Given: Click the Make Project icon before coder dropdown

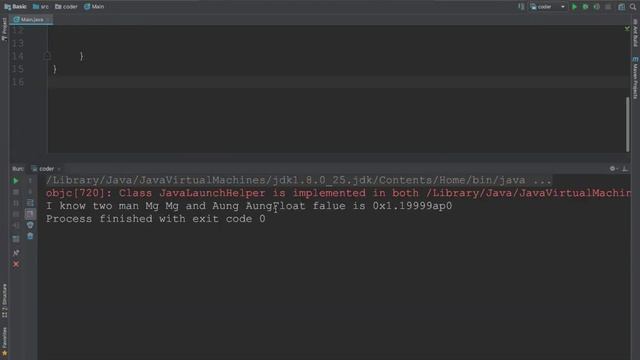Looking at the screenshot, I should coord(521,7).
